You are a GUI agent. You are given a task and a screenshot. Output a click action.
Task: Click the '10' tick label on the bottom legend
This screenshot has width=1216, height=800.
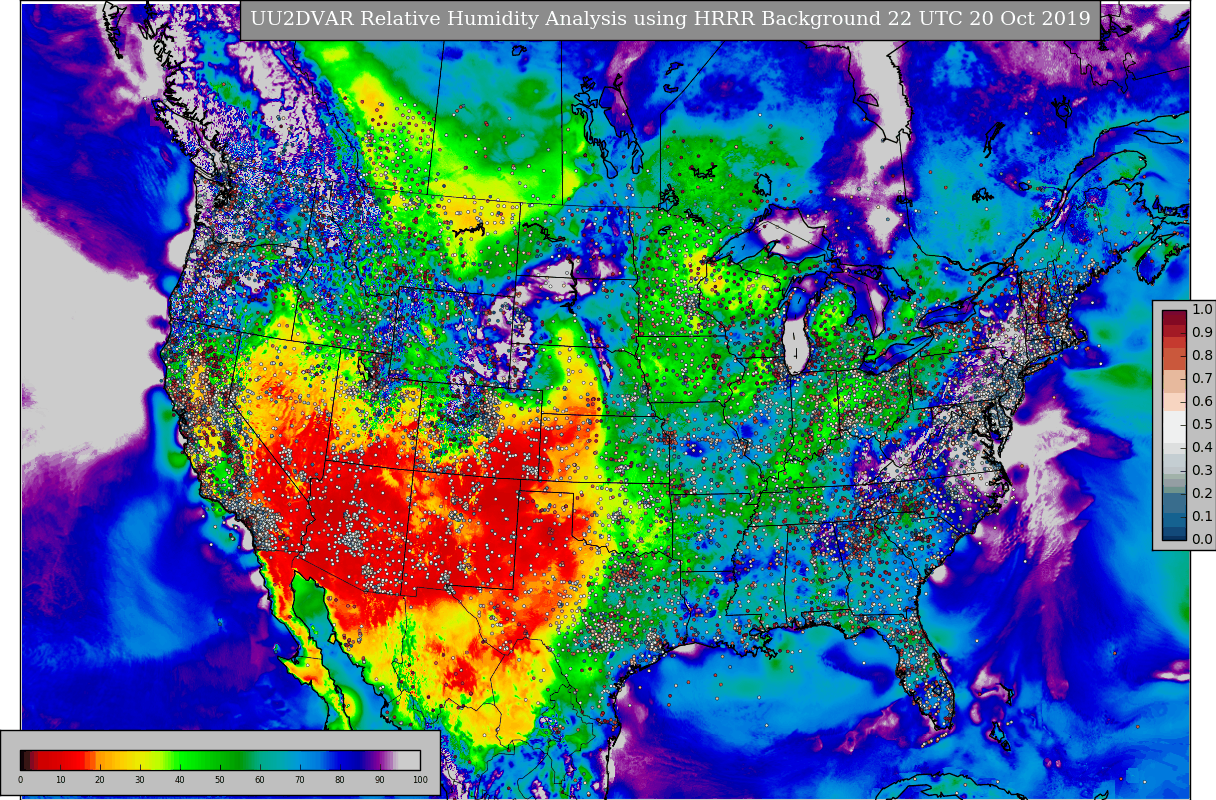point(60,780)
